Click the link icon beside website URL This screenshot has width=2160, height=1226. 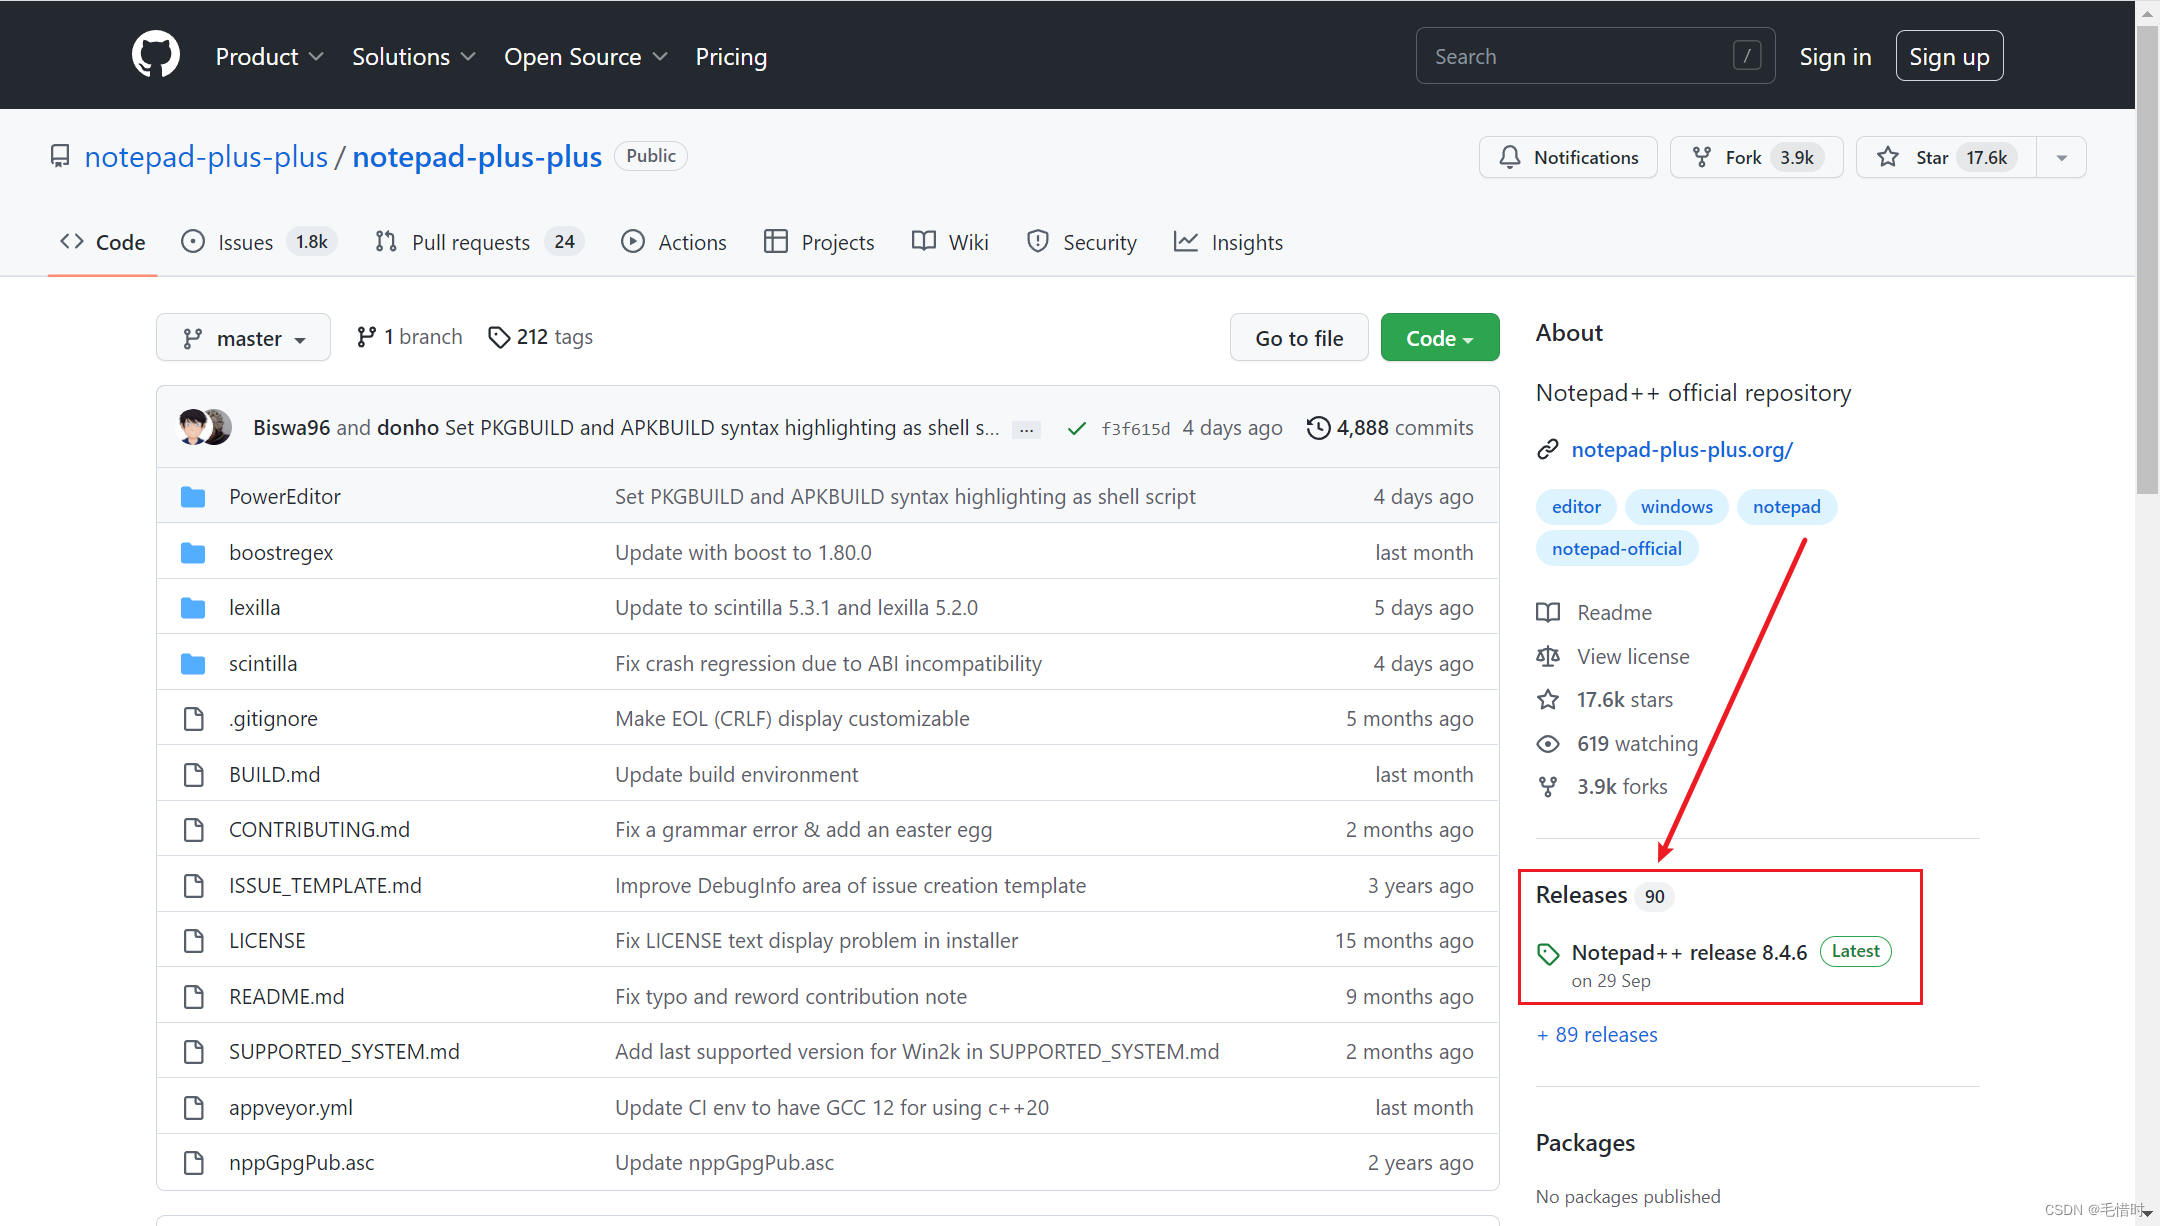(x=1547, y=450)
